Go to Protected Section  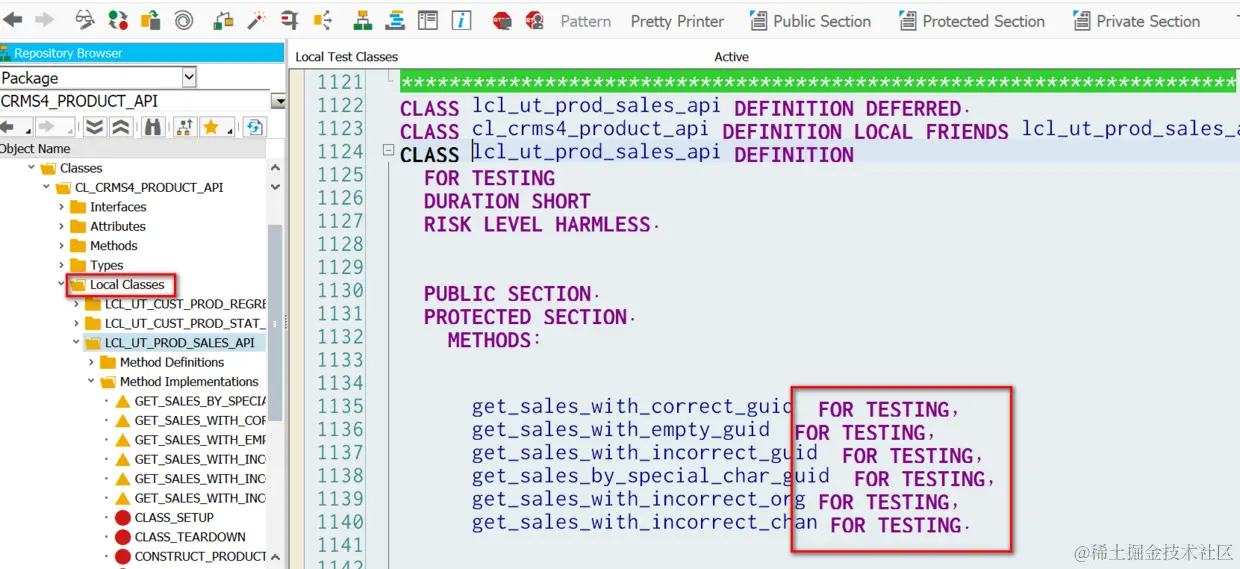click(x=972, y=21)
